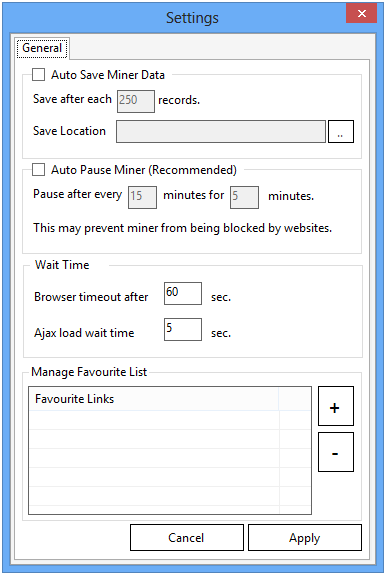Click the Save Location text field
This screenshot has height=575, width=386.
pyautogui.click(x=221, y=131)
